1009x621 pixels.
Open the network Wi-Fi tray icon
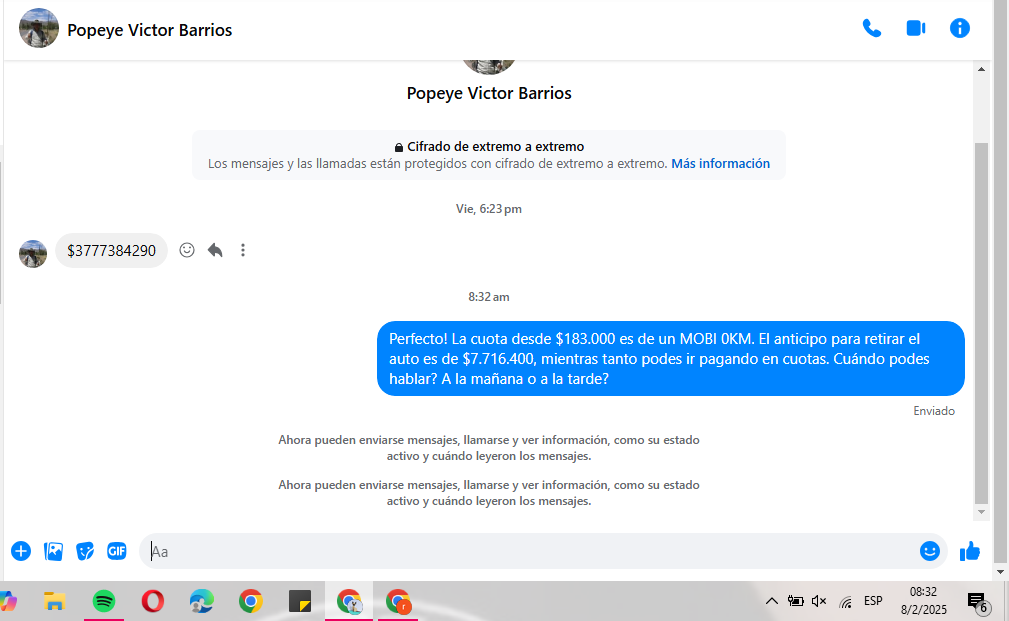[x=846, y=602]
